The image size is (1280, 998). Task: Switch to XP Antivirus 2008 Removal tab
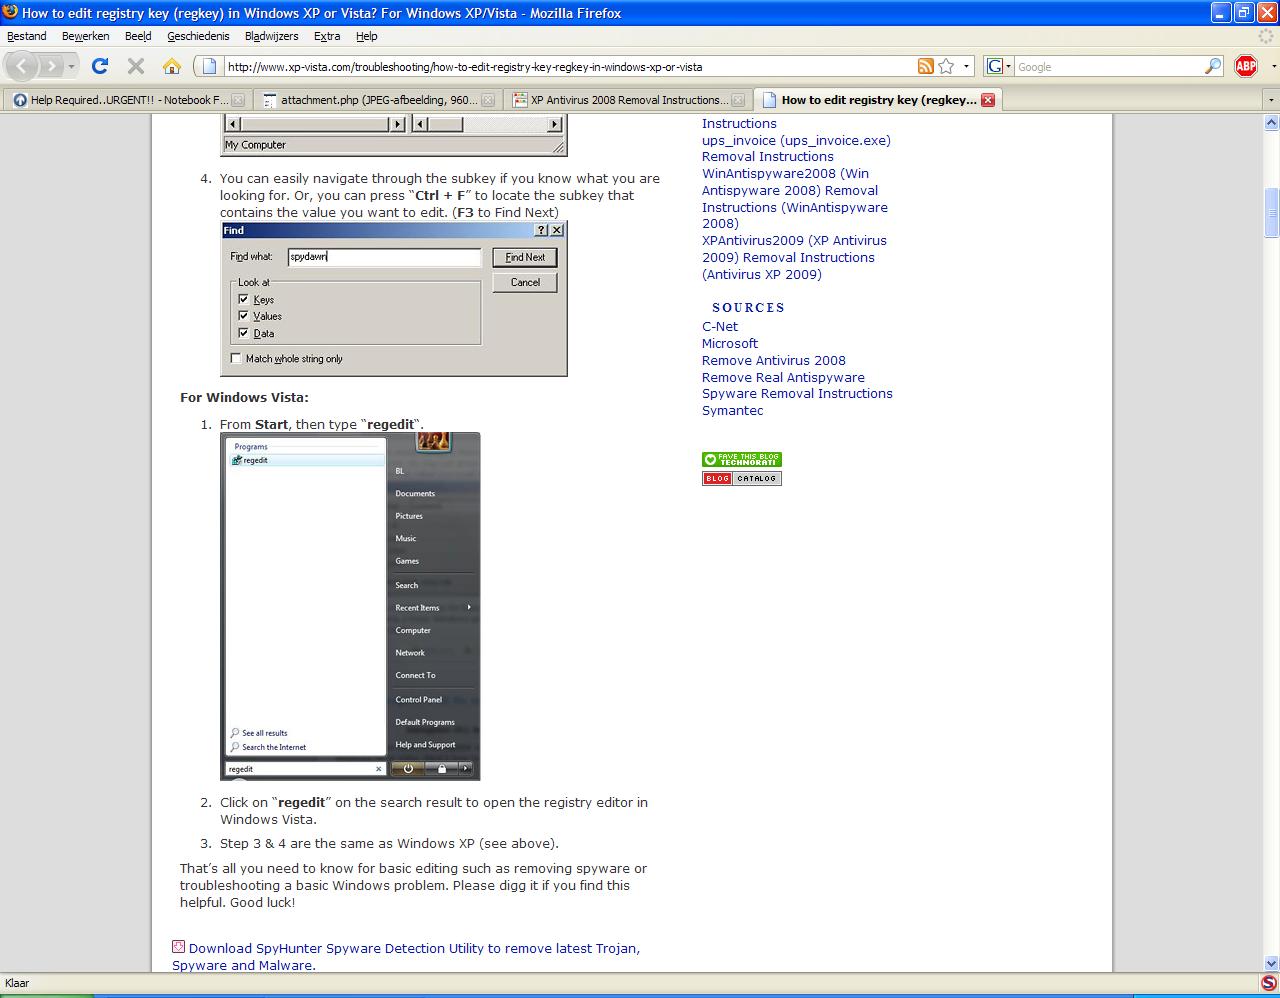(627, 100)
